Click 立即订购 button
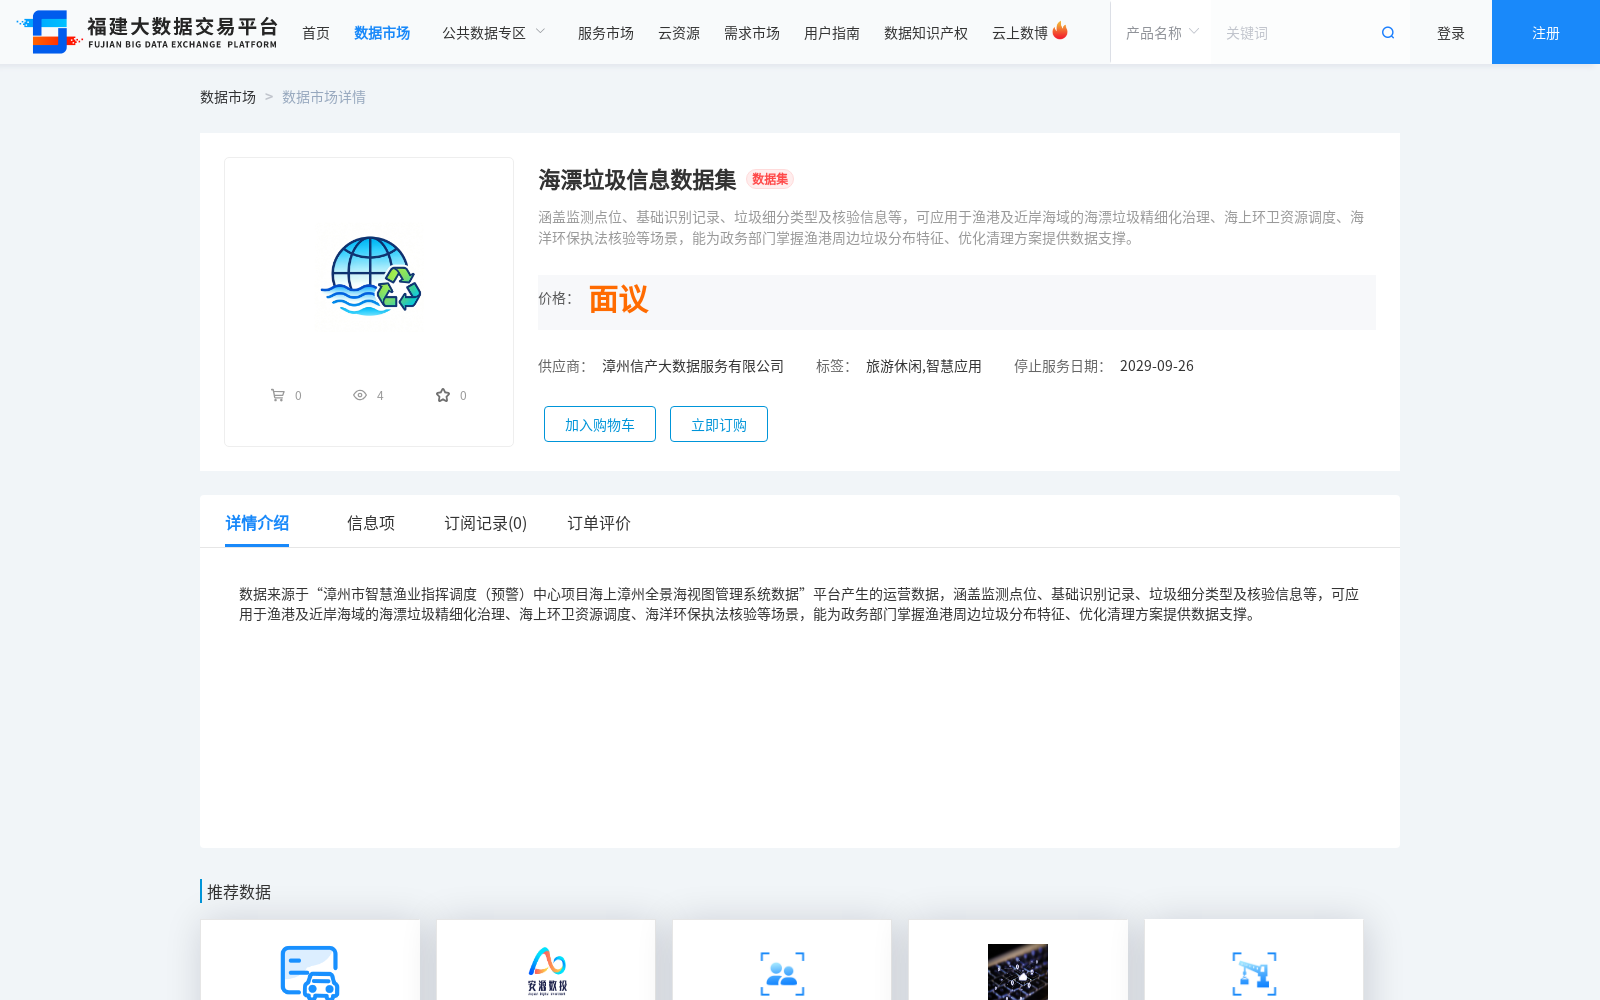Viewport: 1600px width, 1000px height. tap(719, 424)
